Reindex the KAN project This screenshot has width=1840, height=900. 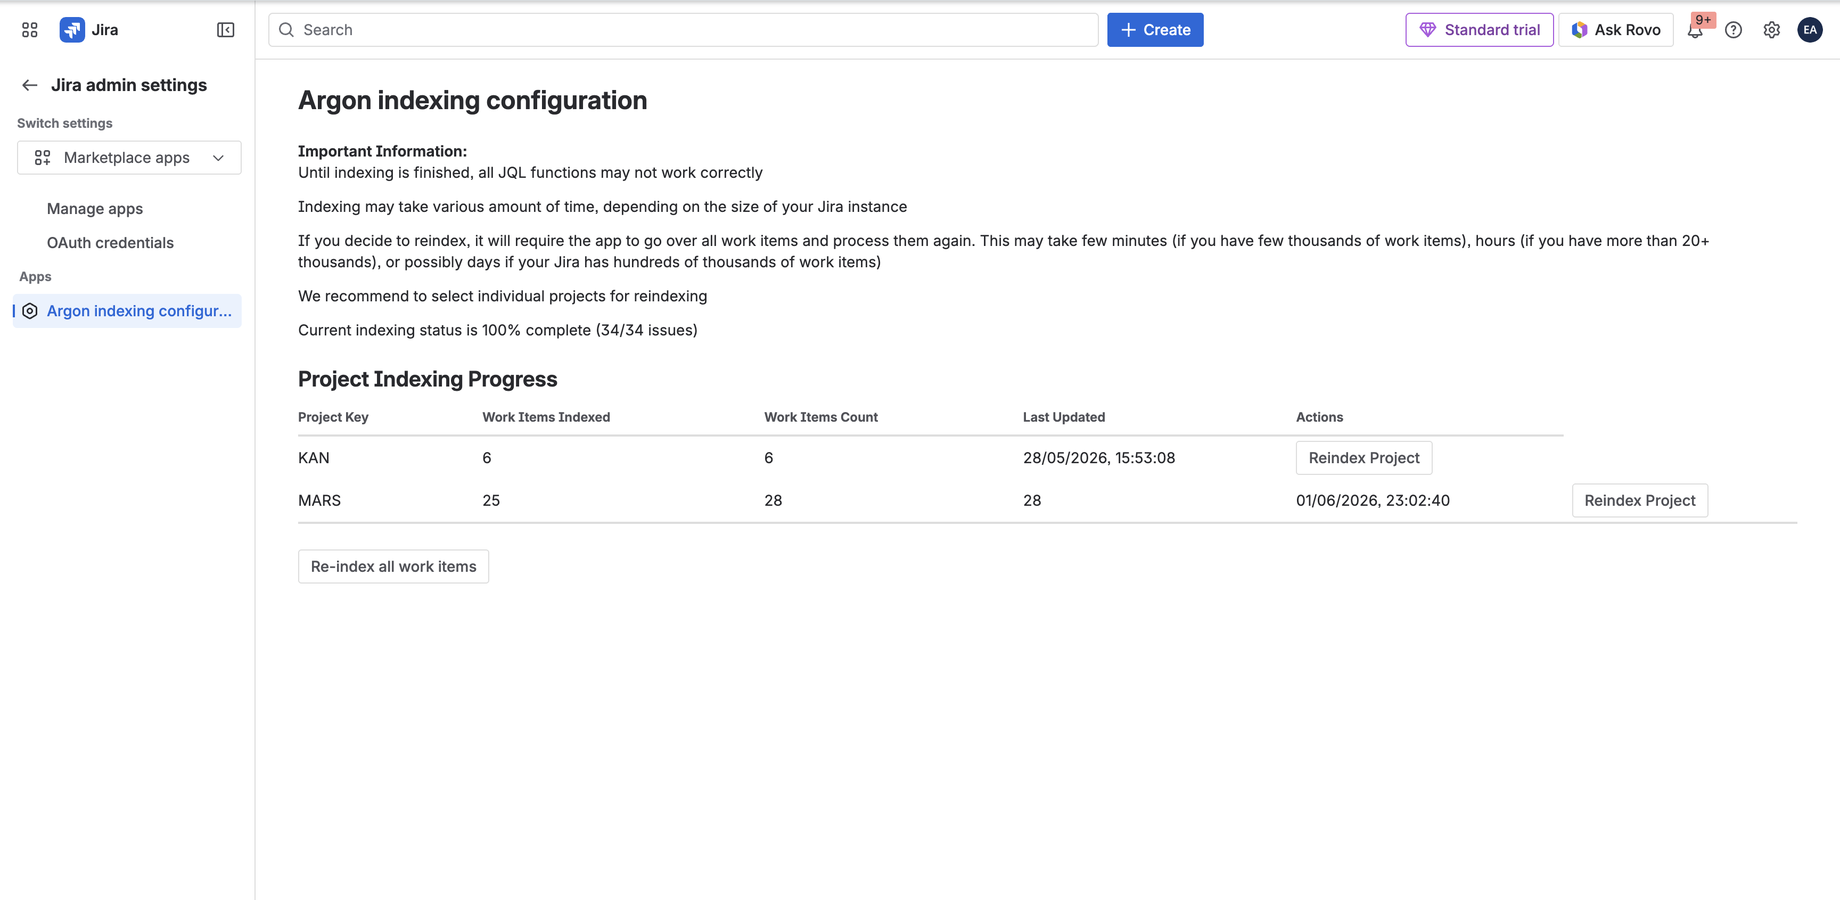[x=1364, y=458]
